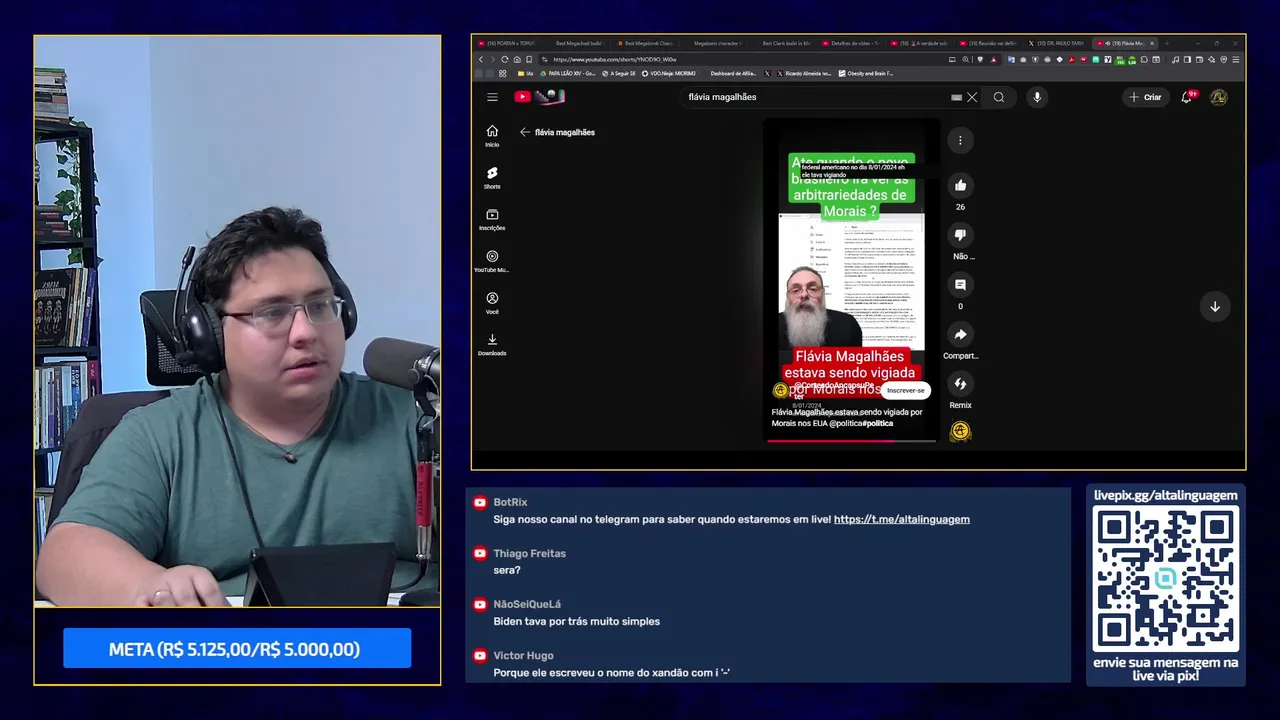
Task: Dislike the Short with thumbs down
Action: click(x=960, y=235)
